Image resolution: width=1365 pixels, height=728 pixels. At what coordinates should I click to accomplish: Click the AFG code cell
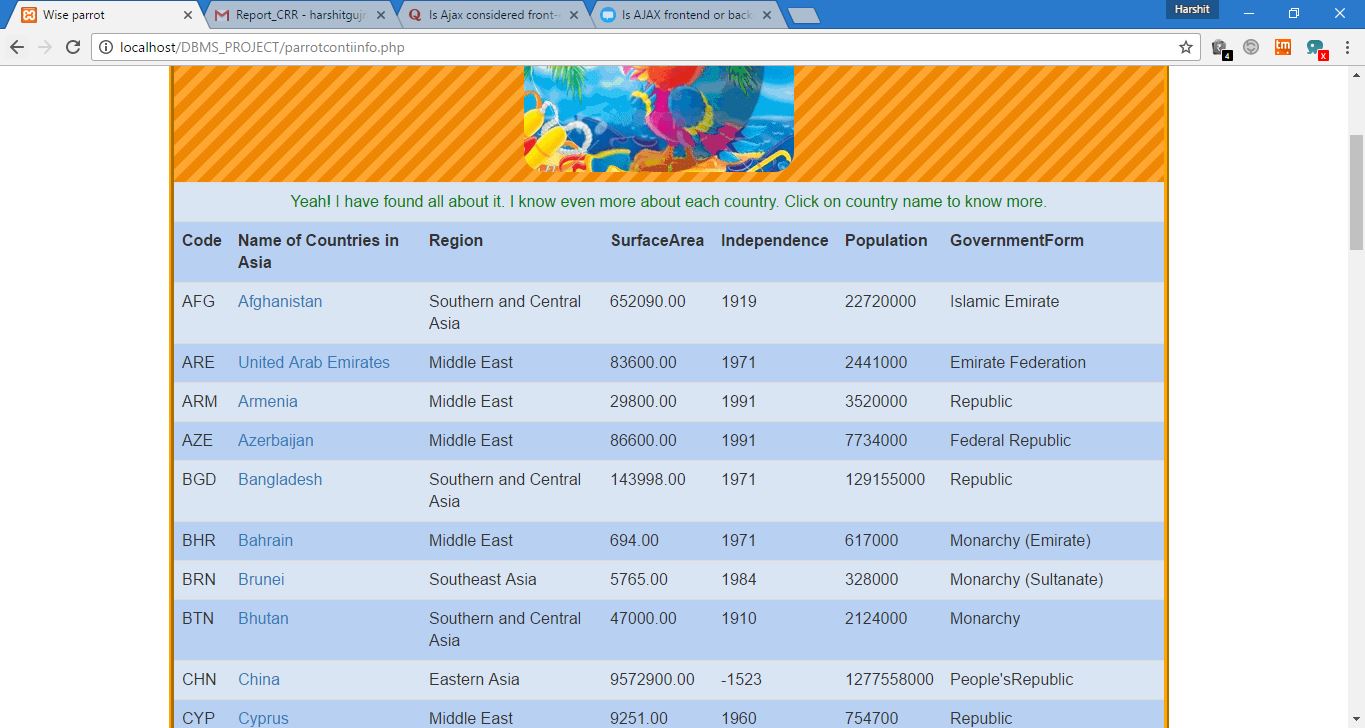[x=198, y=301]
